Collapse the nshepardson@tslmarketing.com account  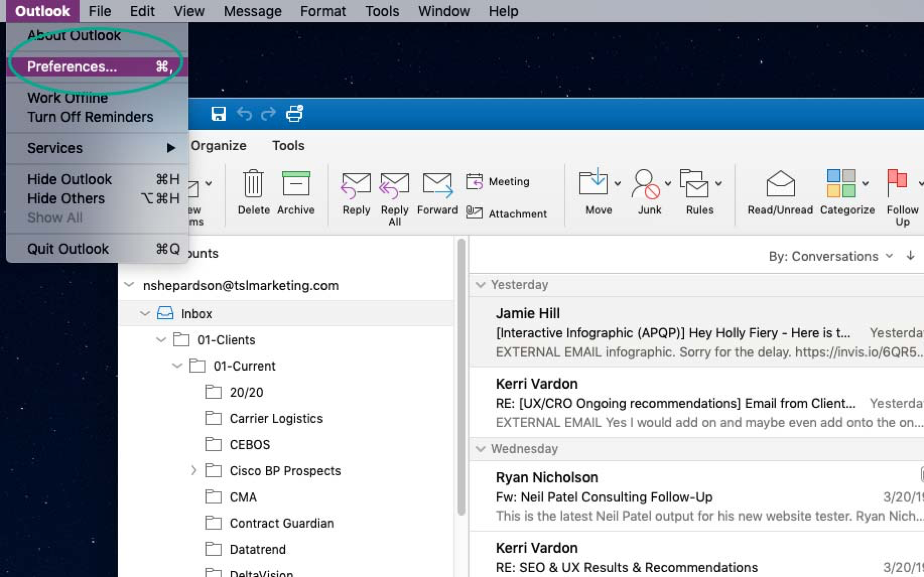129,285
